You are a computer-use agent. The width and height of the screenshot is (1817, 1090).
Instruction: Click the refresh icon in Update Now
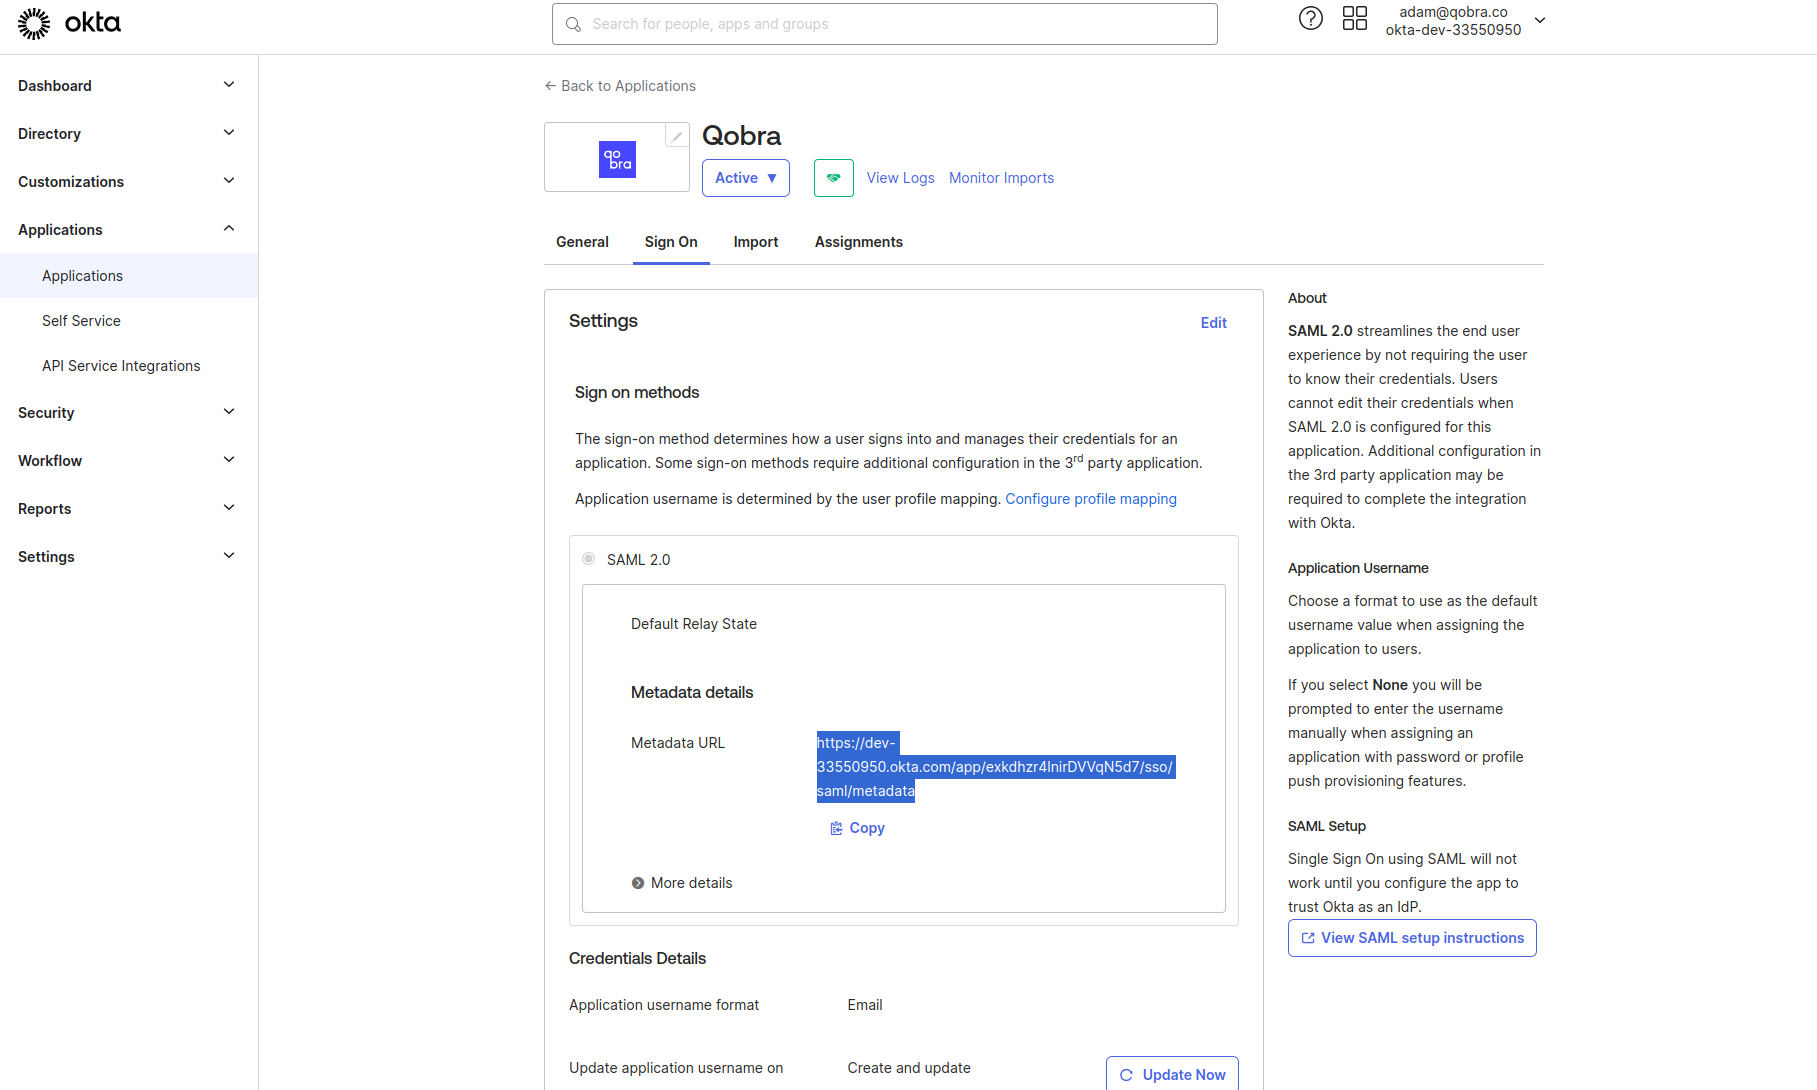click(1126, 1075)
